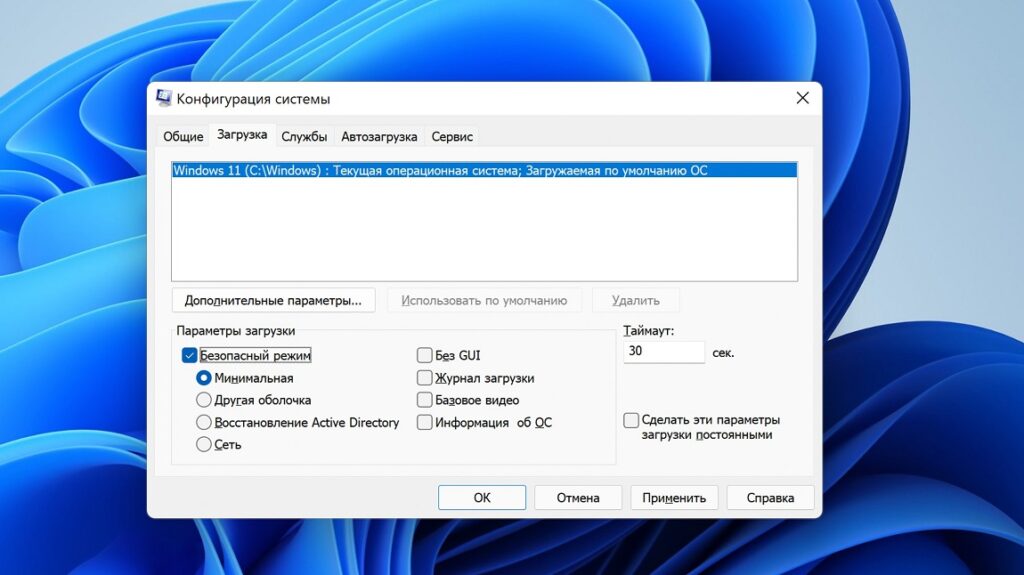This screenshot has width=1024, height=575.
Task: Click the Отмена button
Action: pos(578,497)
